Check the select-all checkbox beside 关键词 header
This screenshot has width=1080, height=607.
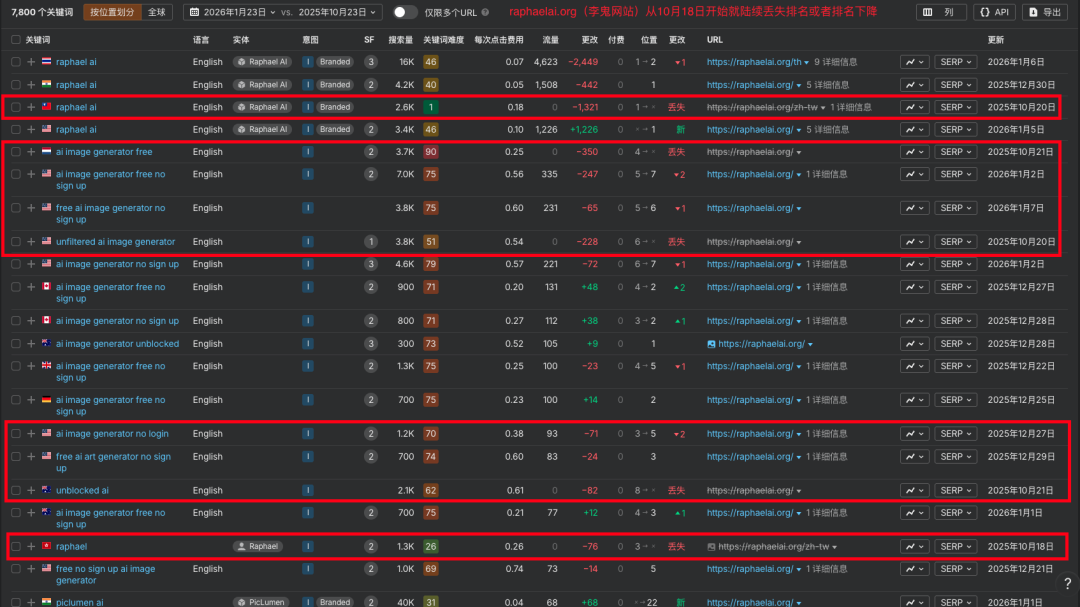(x=16, y=40)
